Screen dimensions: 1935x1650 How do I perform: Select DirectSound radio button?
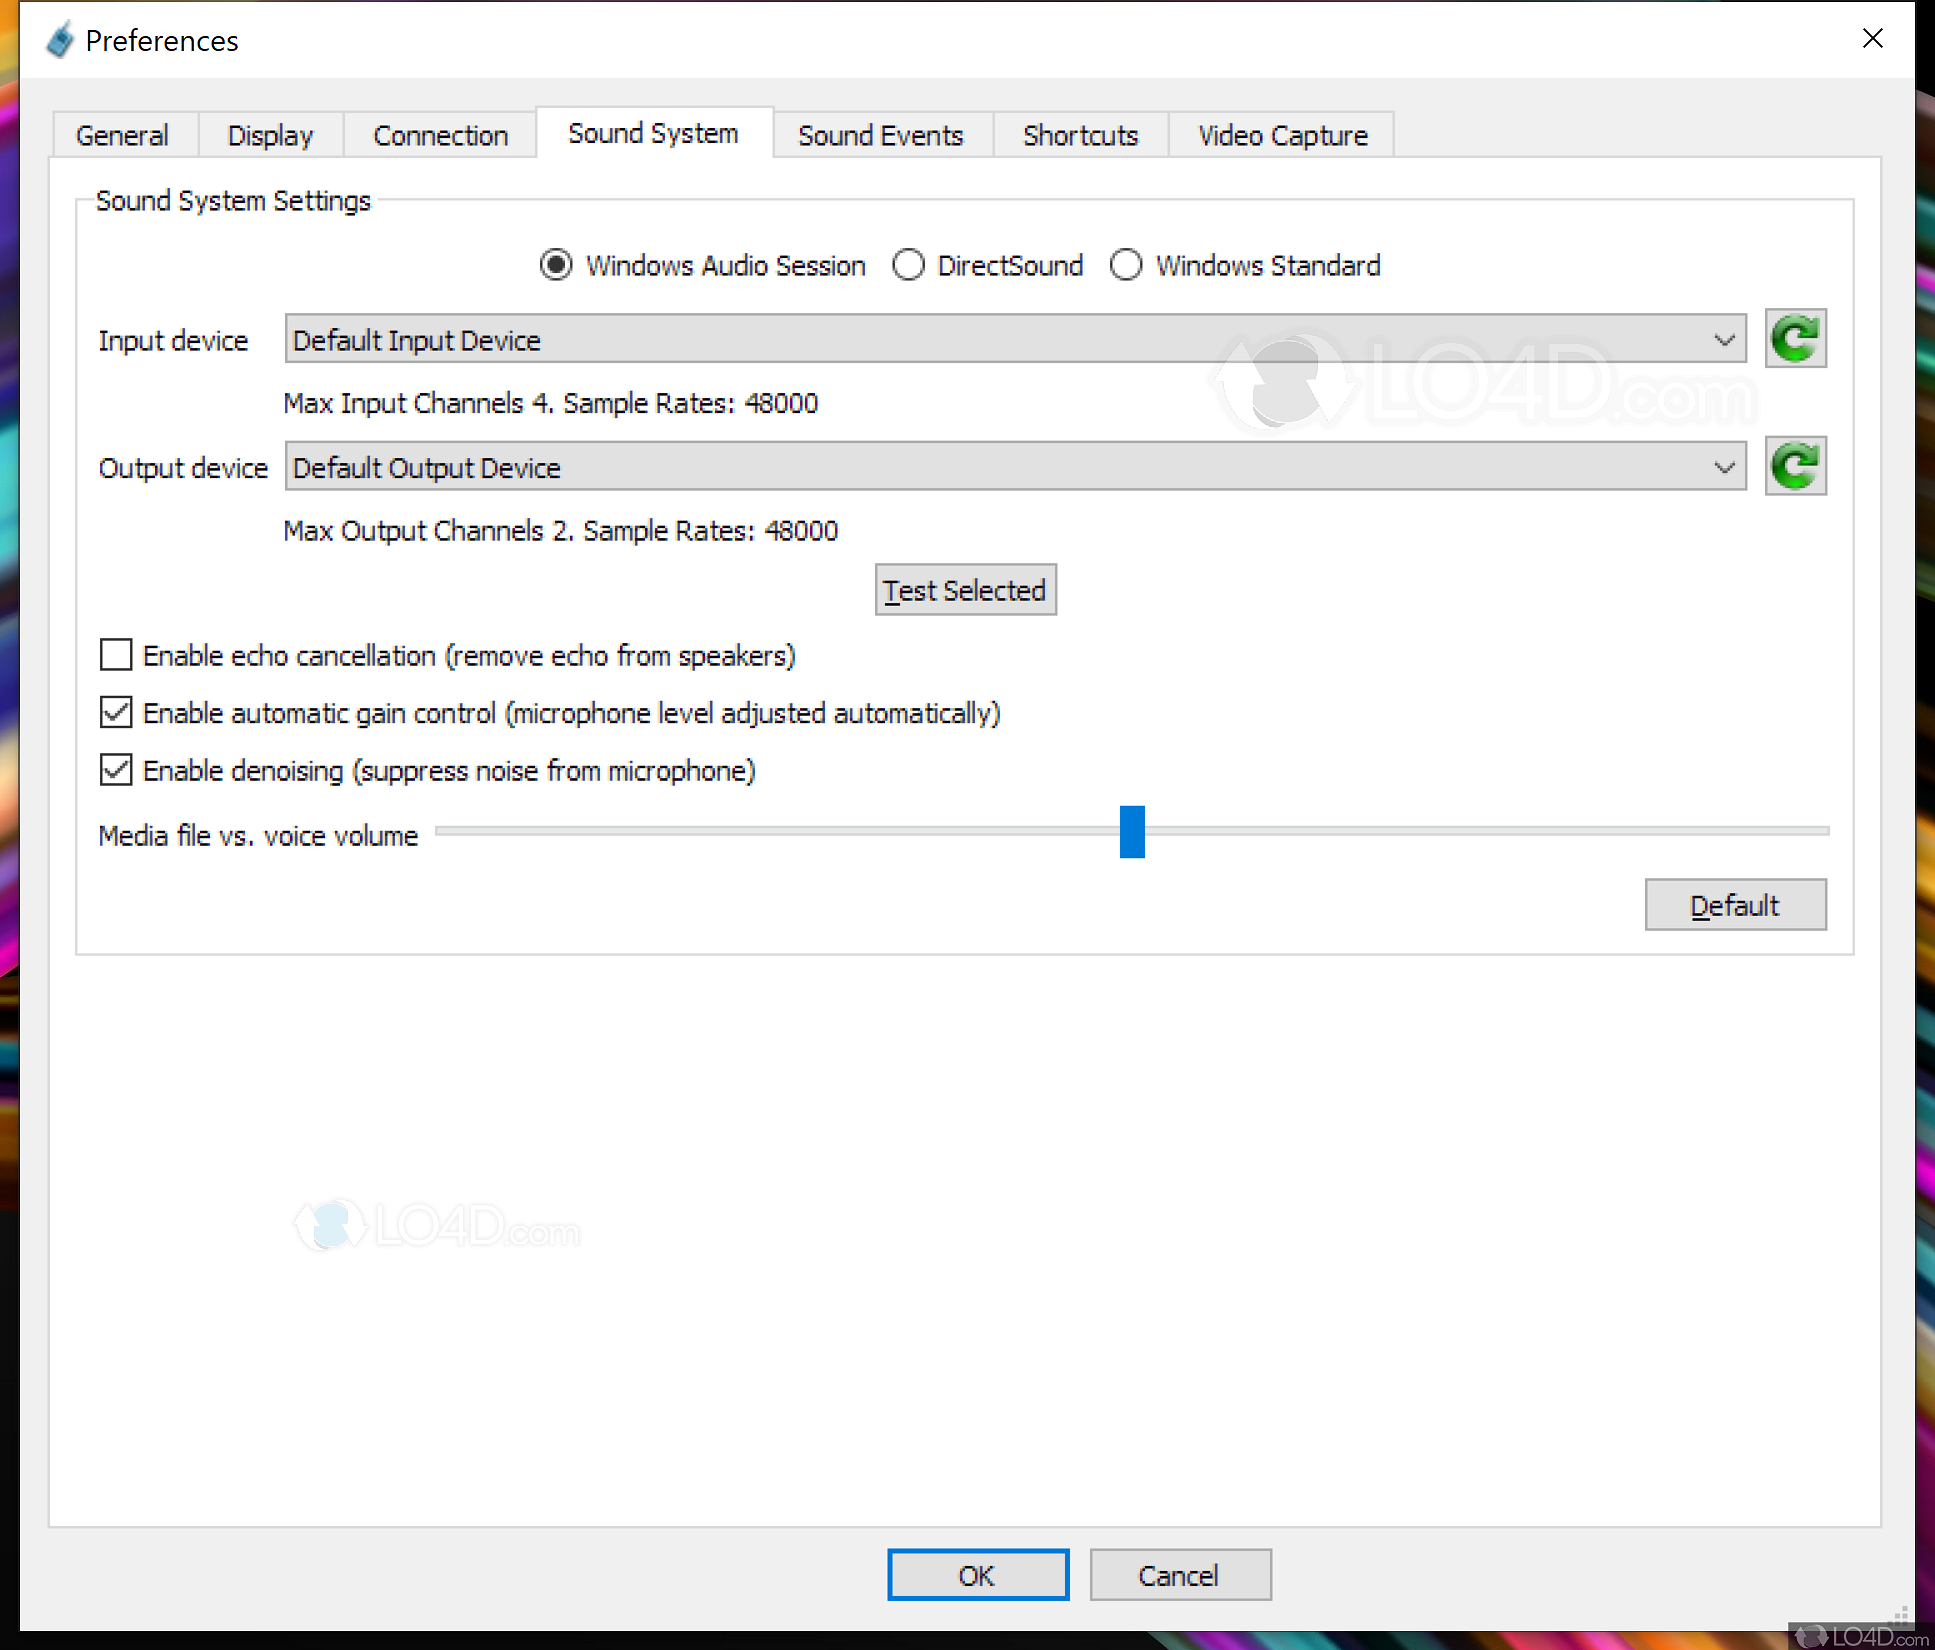(908, 265)
